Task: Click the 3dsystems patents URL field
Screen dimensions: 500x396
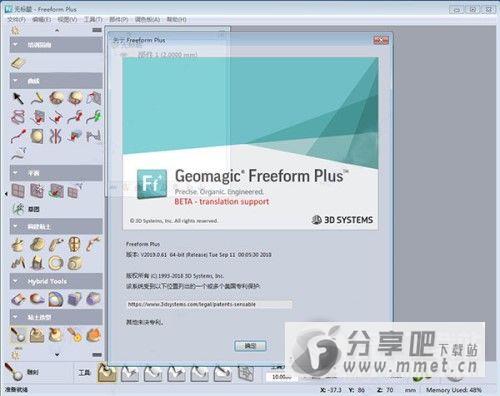Action: point(209,304)
